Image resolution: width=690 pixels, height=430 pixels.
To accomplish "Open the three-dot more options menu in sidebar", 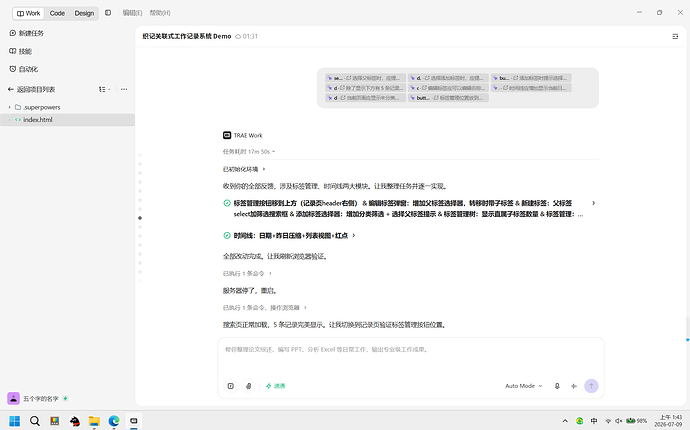I will tap(124, 89).
